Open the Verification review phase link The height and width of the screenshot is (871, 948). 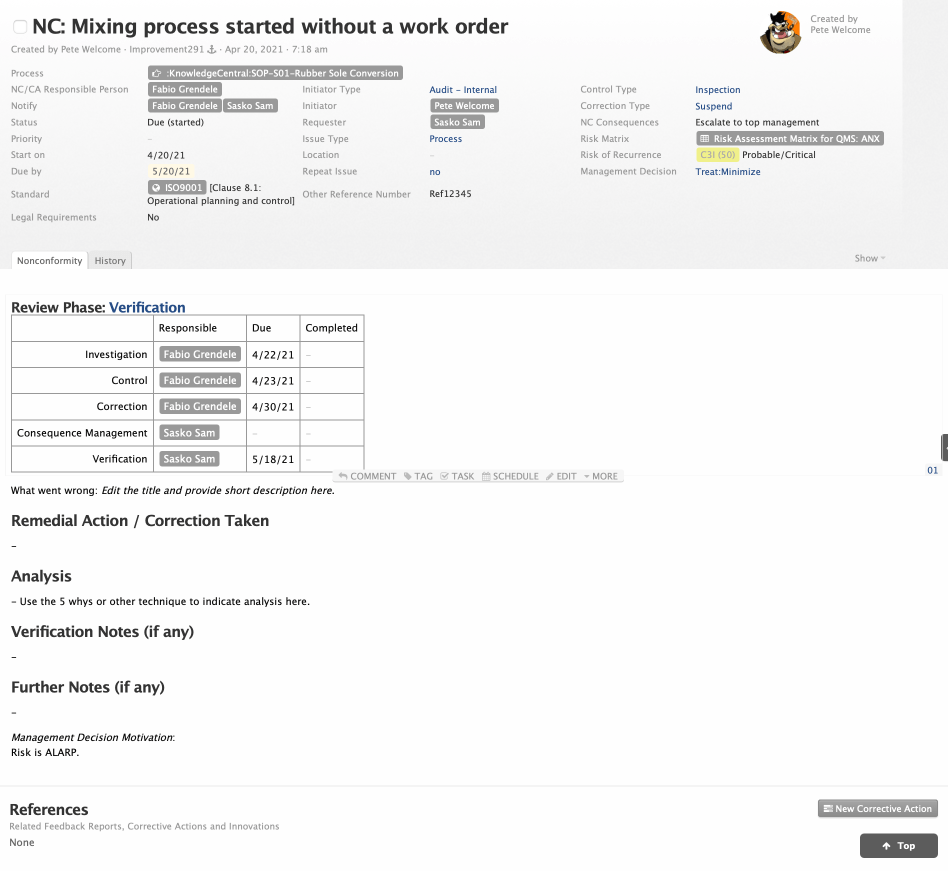[147, 308]
